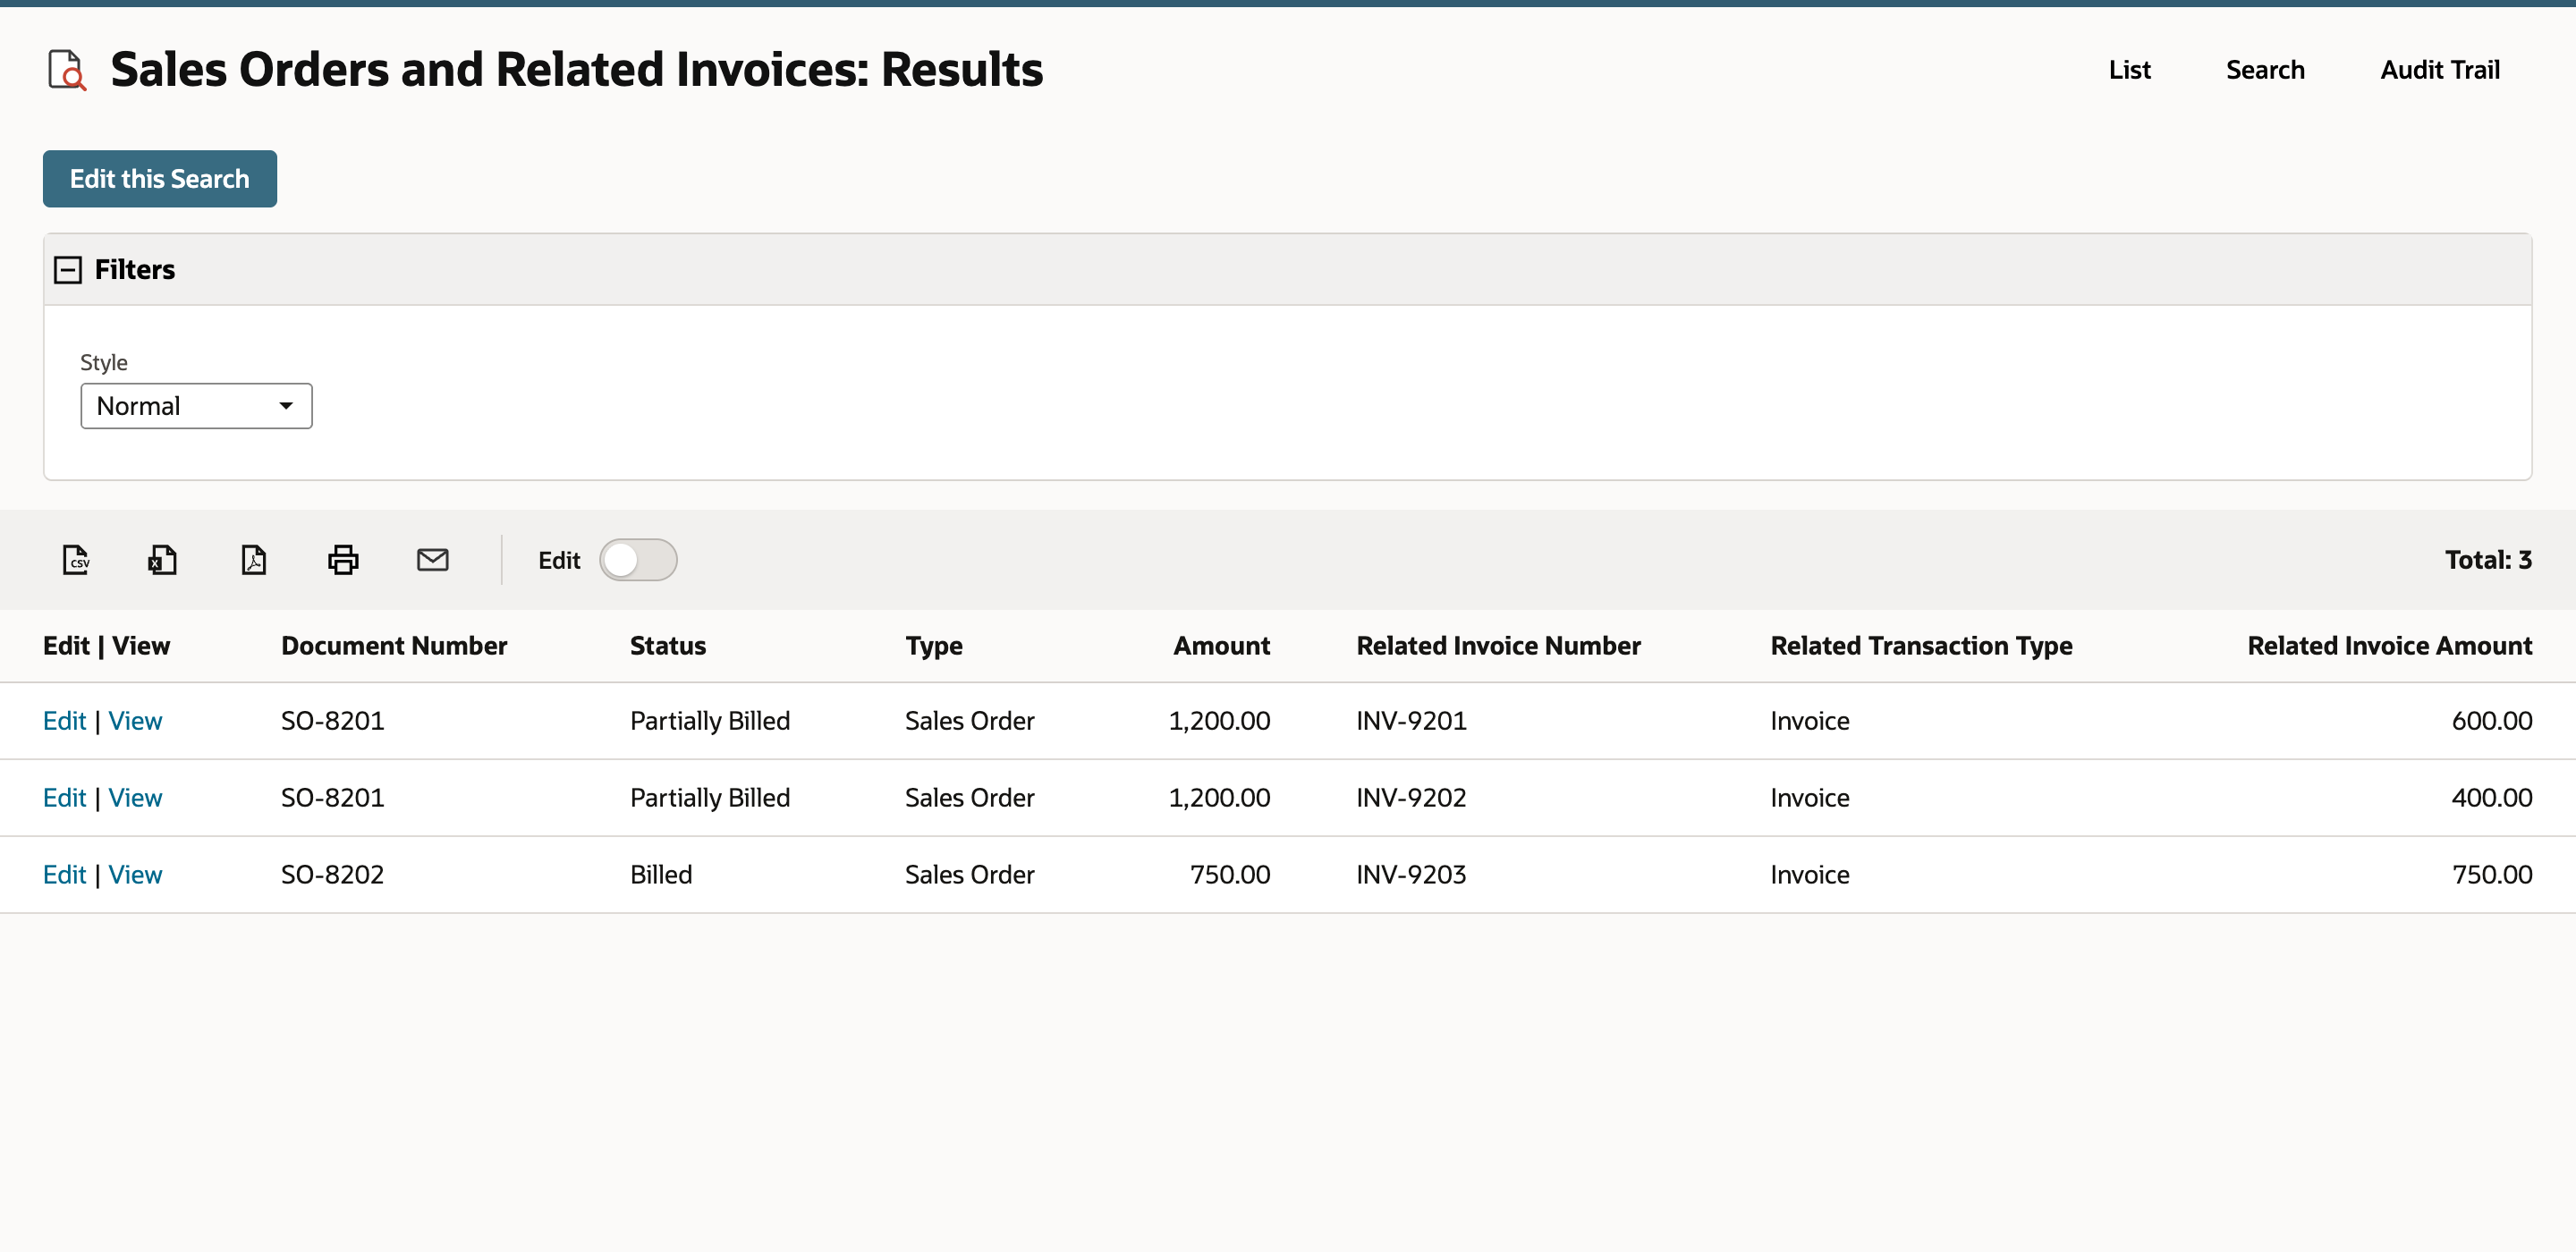This screenshot has width=2576, height=1252.
Task: Click the Total: 3 count label
Action: point(2488,560)
